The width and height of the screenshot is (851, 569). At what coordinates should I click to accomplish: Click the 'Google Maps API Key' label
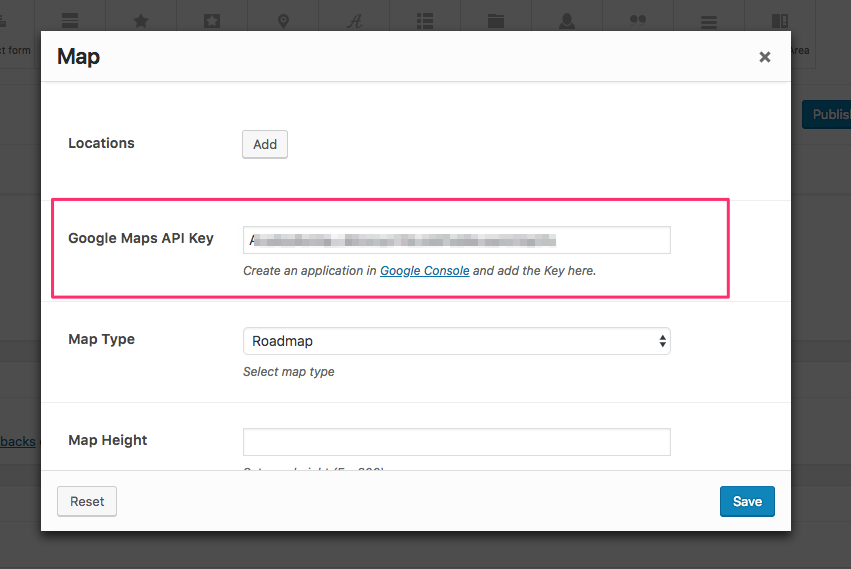pyautogui.click(x=141, y=238)
